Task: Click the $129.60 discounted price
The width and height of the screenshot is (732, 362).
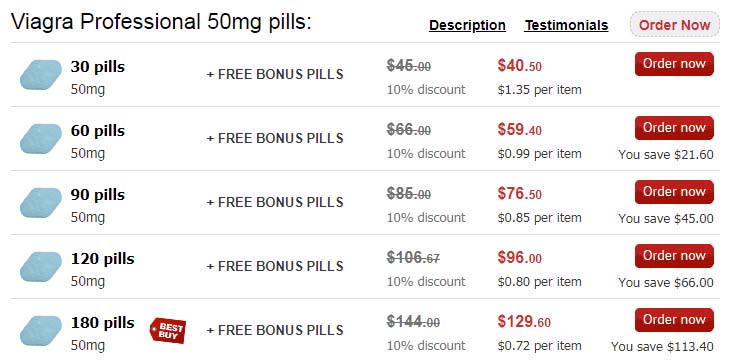Action: pyautogui.click(x=524, y=322)
